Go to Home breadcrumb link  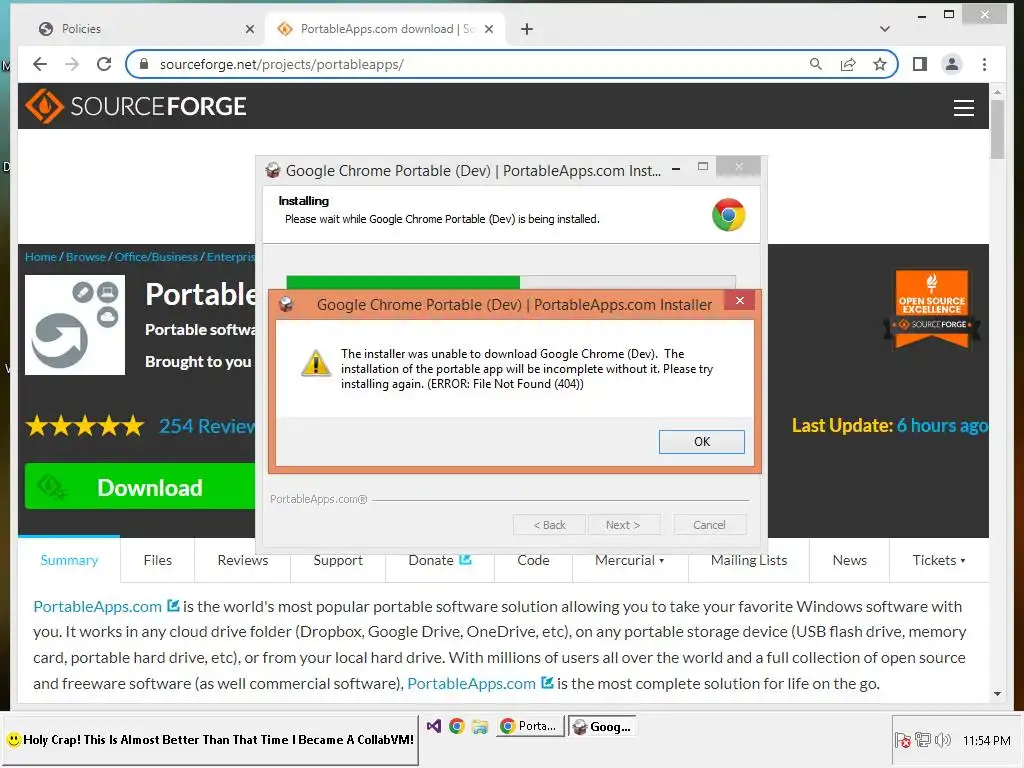(40, 257)
